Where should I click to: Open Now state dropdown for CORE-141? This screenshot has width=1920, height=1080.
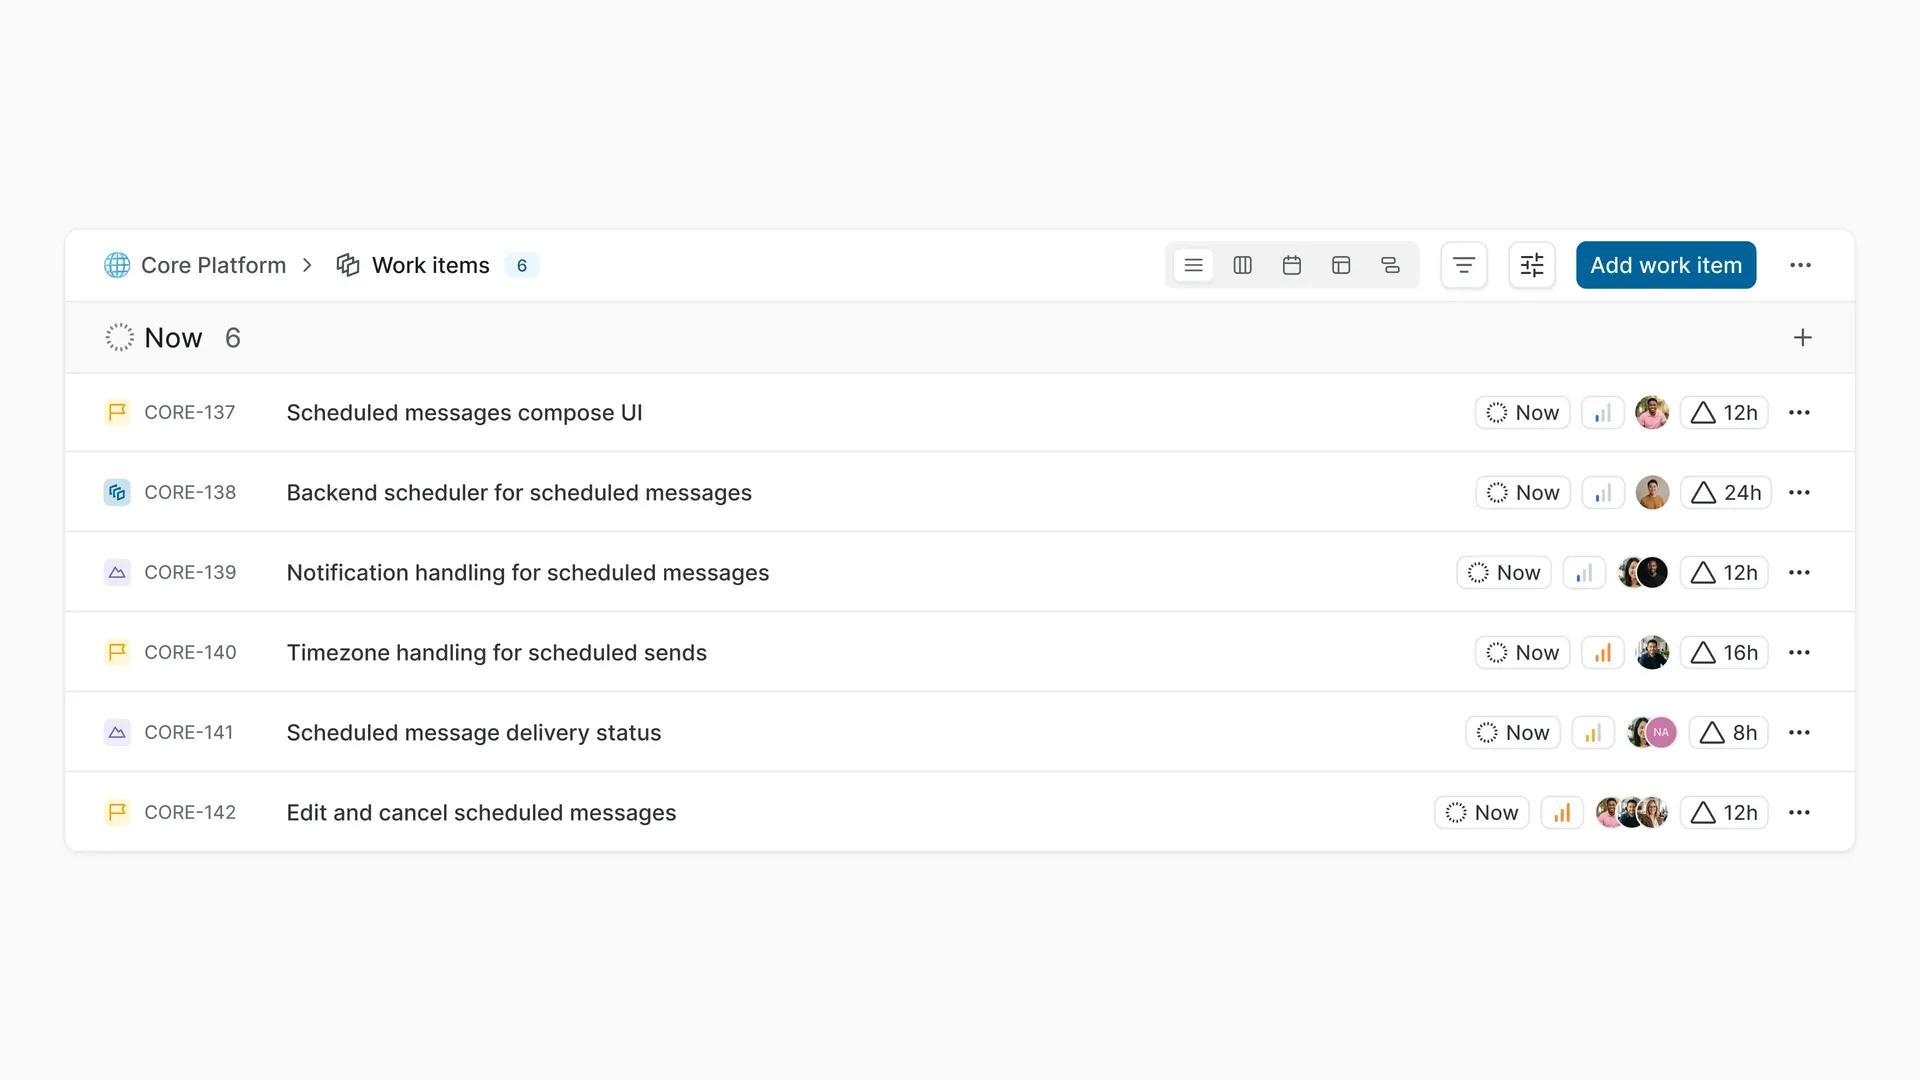coord(1513,733)
